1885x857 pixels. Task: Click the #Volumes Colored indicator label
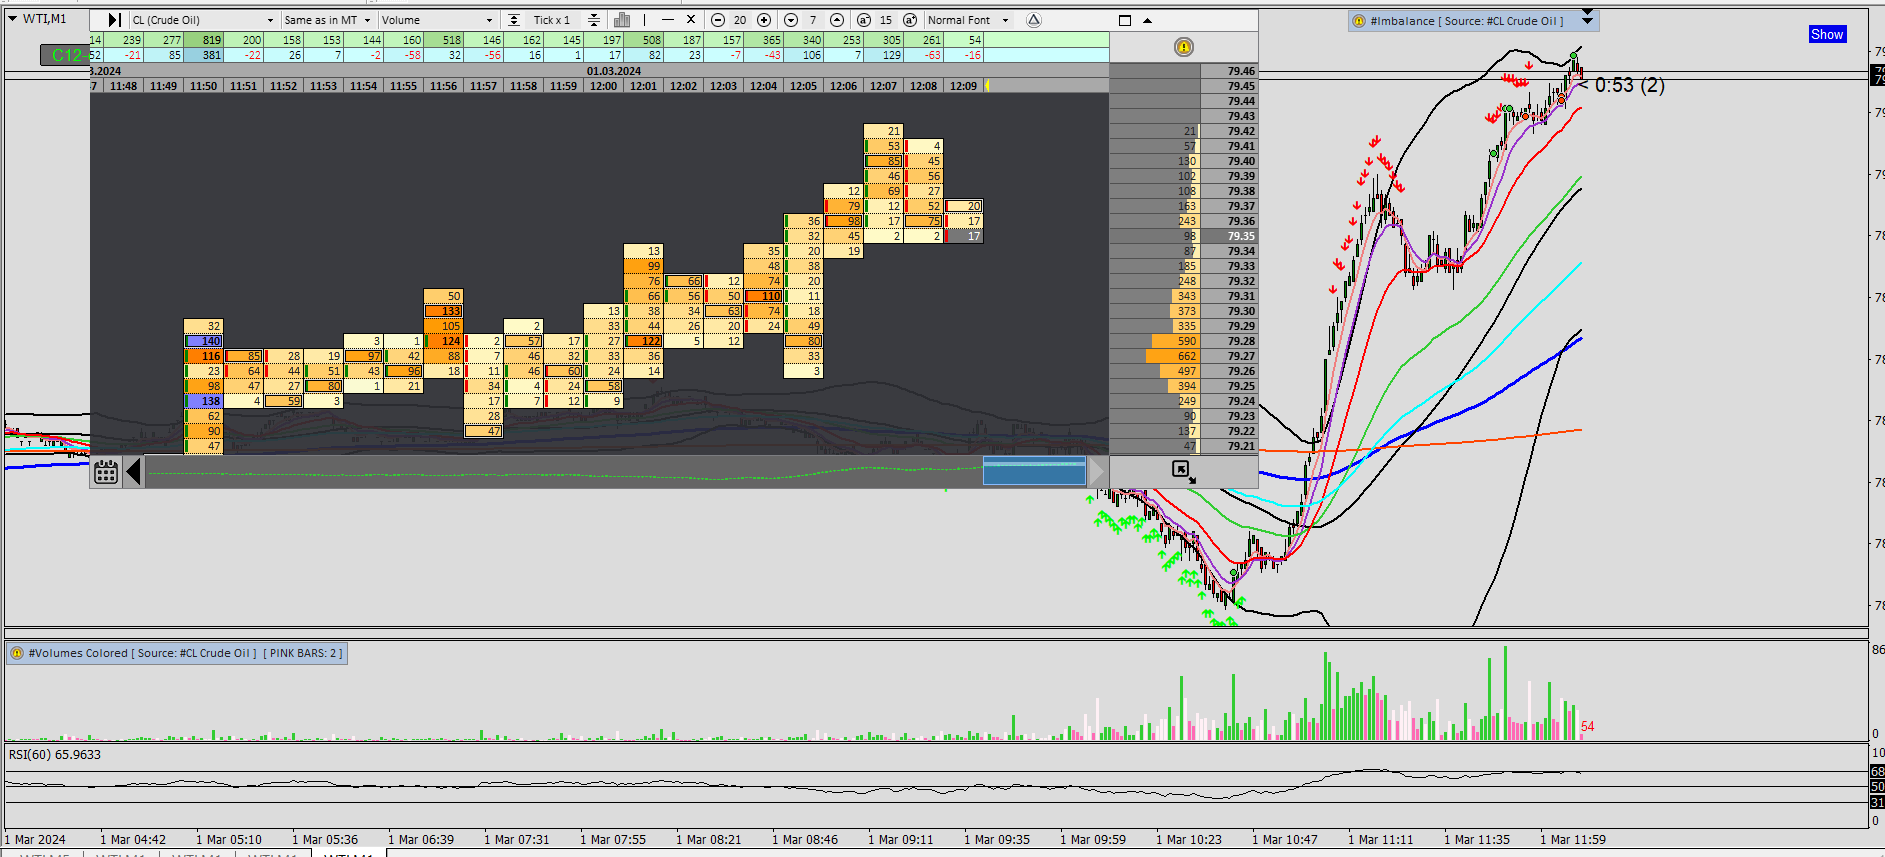coord(176,653)
